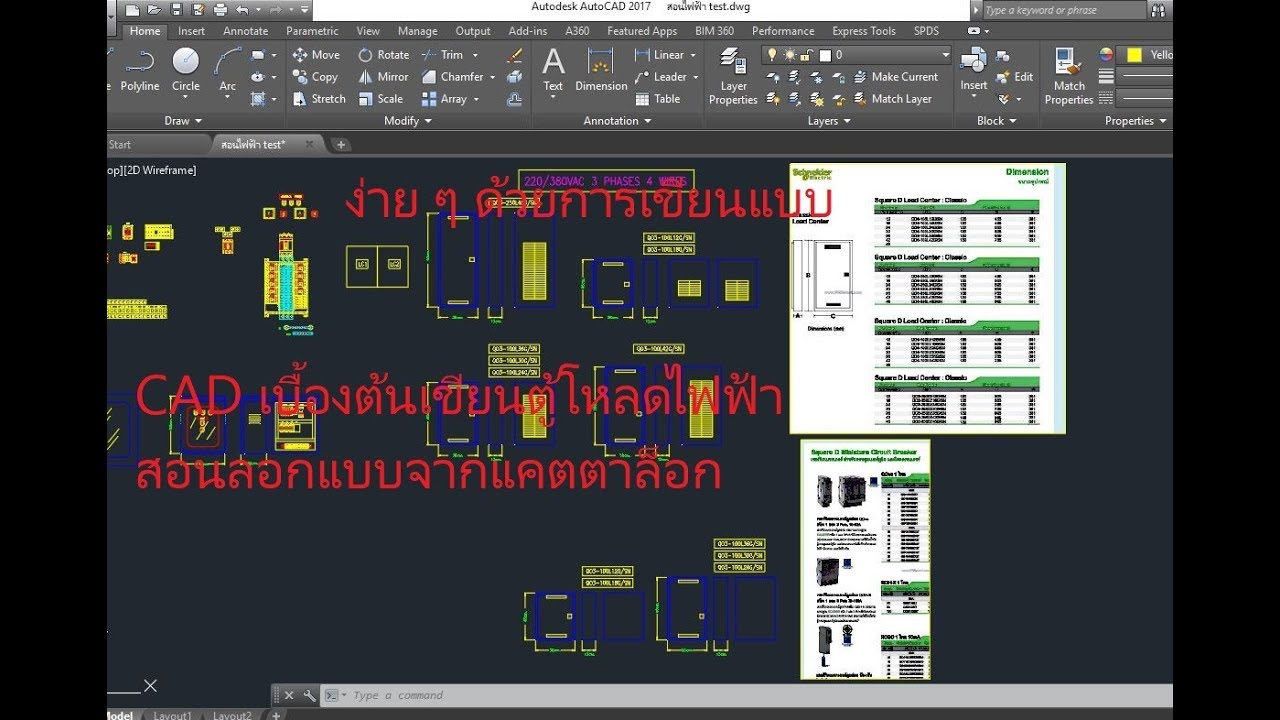The height and width of the screenshot is (720, 1280).
Task: Switch to the Insert ribbon tab
Action: (x=192, y=31)
